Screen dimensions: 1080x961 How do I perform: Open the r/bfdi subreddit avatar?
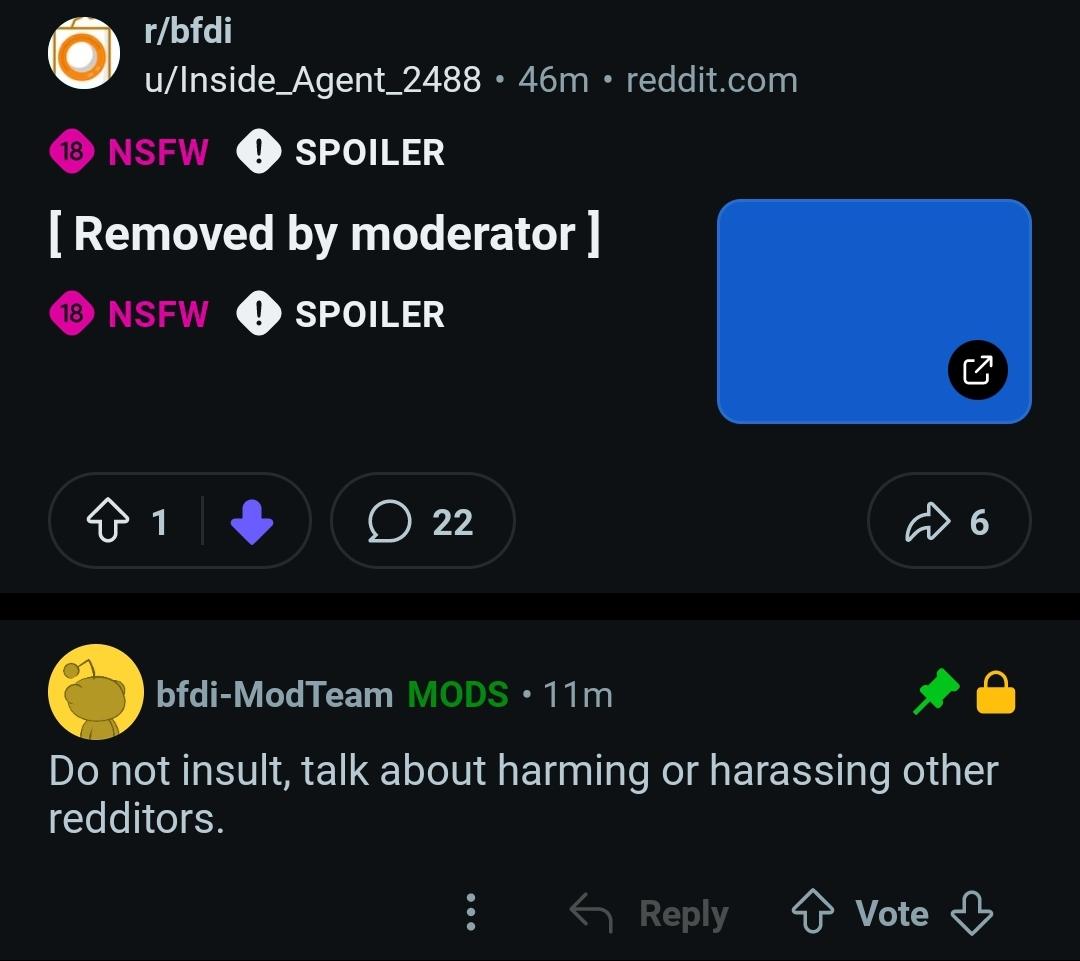coord(84,54)
